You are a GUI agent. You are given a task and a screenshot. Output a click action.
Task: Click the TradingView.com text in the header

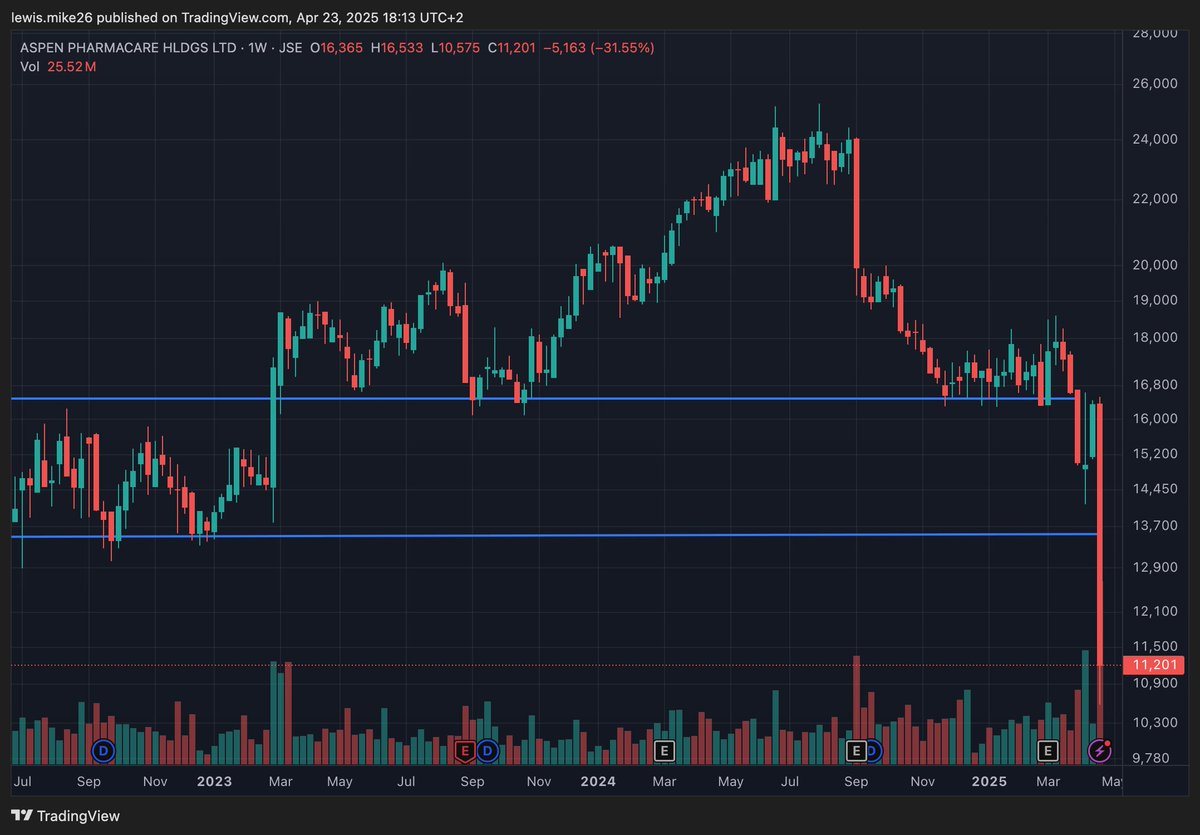coord(234,18)
